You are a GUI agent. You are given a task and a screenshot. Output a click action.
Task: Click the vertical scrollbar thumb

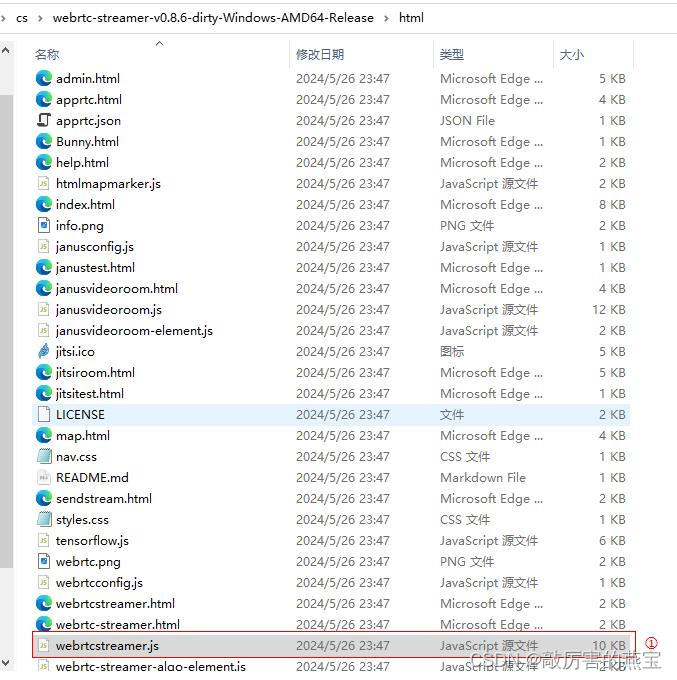pyautogui.click(x=7, y=331)
